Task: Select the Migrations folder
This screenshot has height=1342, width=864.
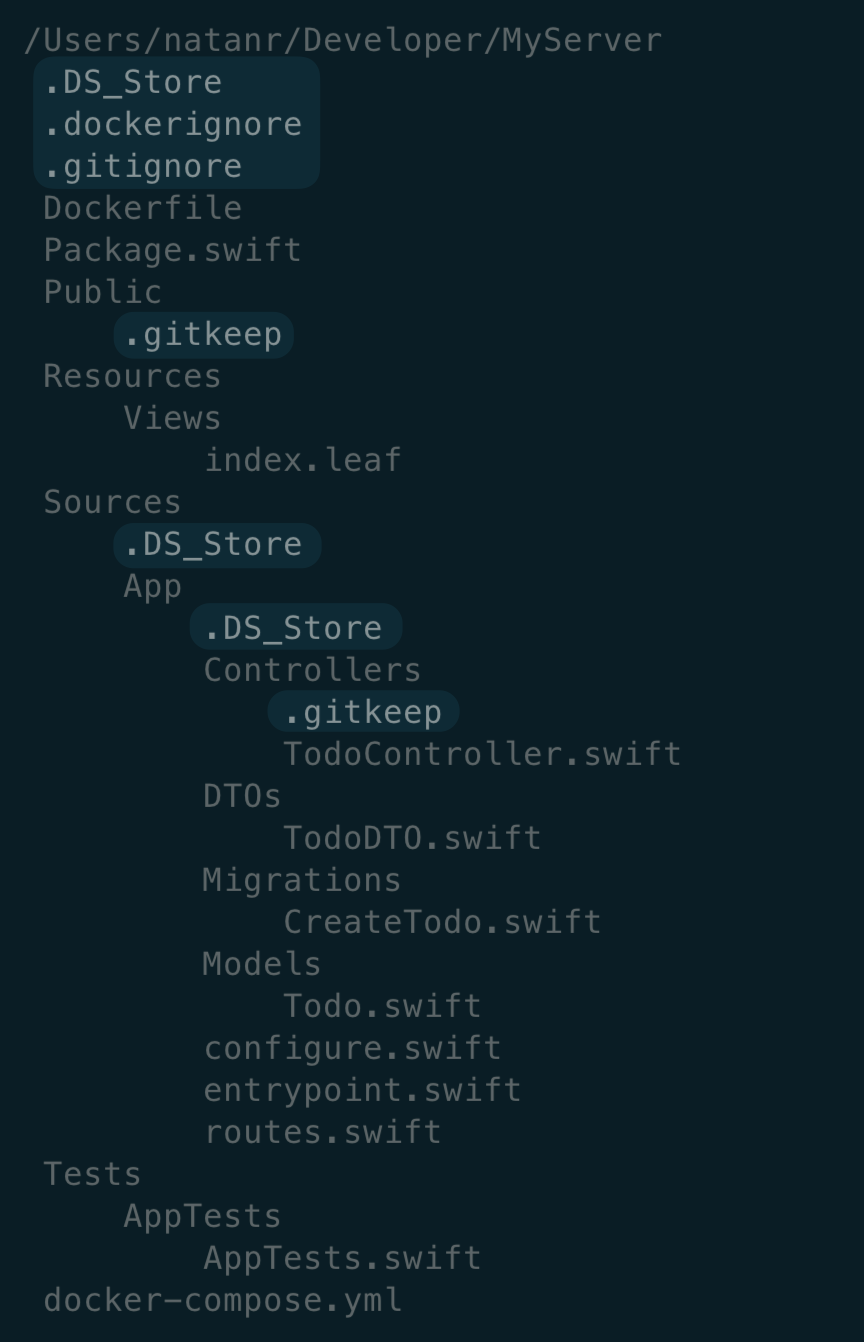Action: coord(301,880)
